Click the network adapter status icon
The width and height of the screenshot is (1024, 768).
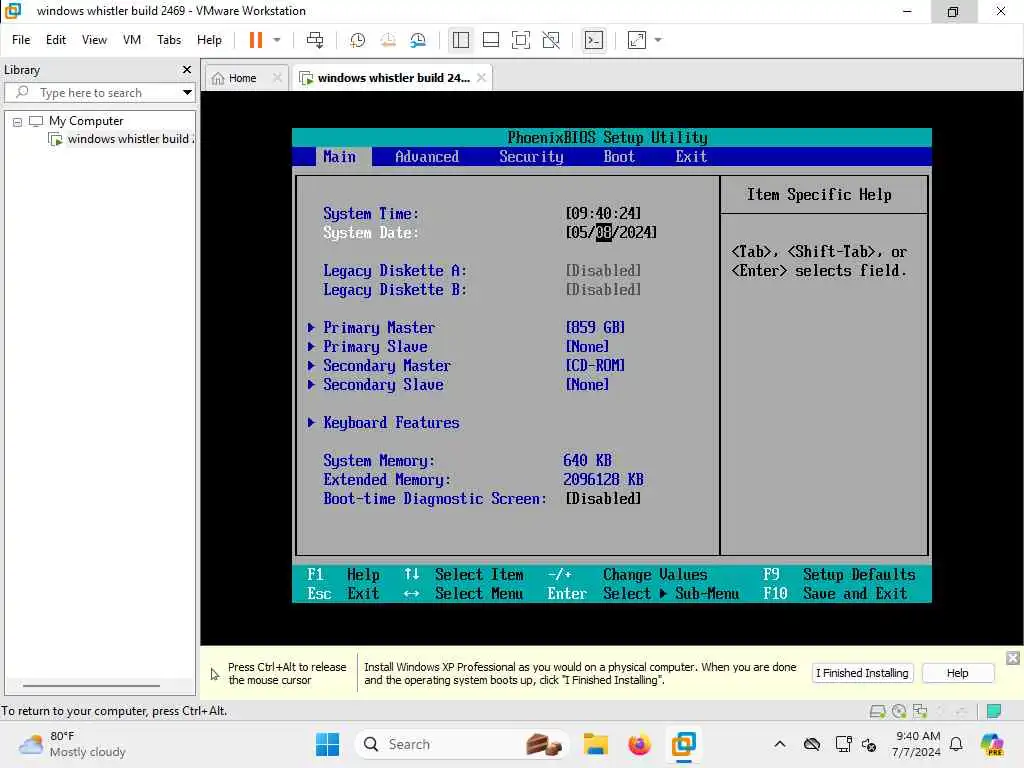pyautogui.click(x=920, y=711)
